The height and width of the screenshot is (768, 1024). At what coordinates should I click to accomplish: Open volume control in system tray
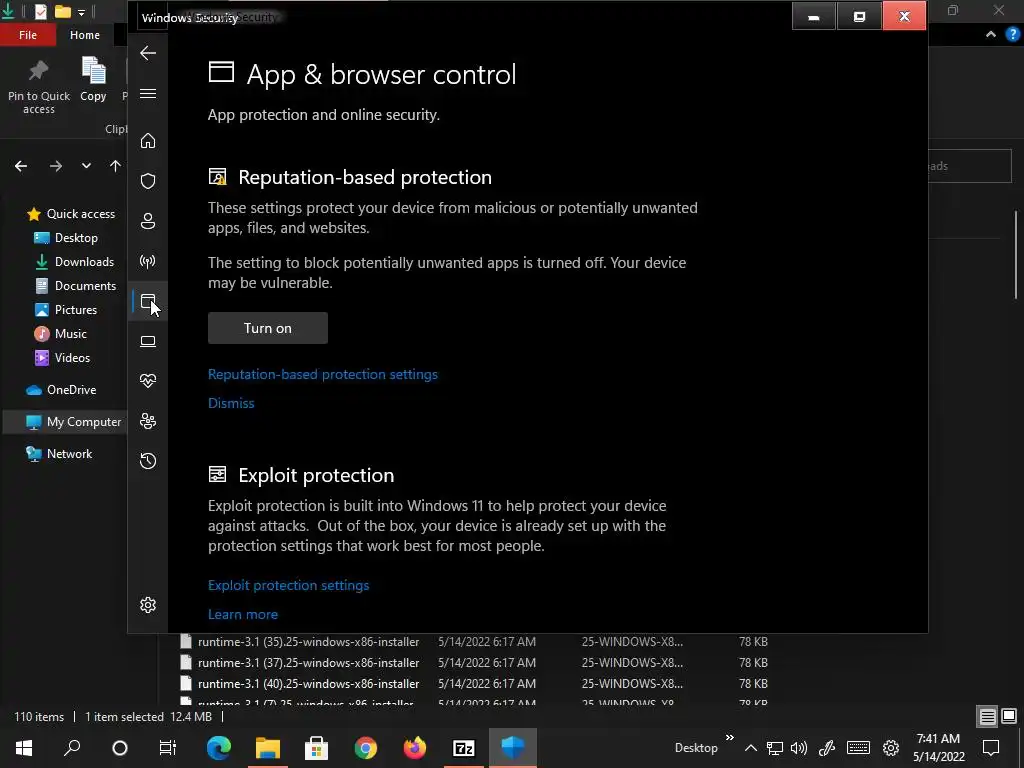[799, 748]
